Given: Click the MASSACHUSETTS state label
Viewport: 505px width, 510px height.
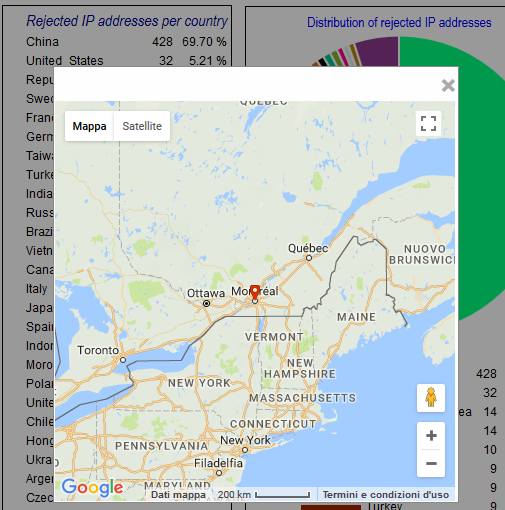Looking at the screenshot, I should (x=303, y=398).
